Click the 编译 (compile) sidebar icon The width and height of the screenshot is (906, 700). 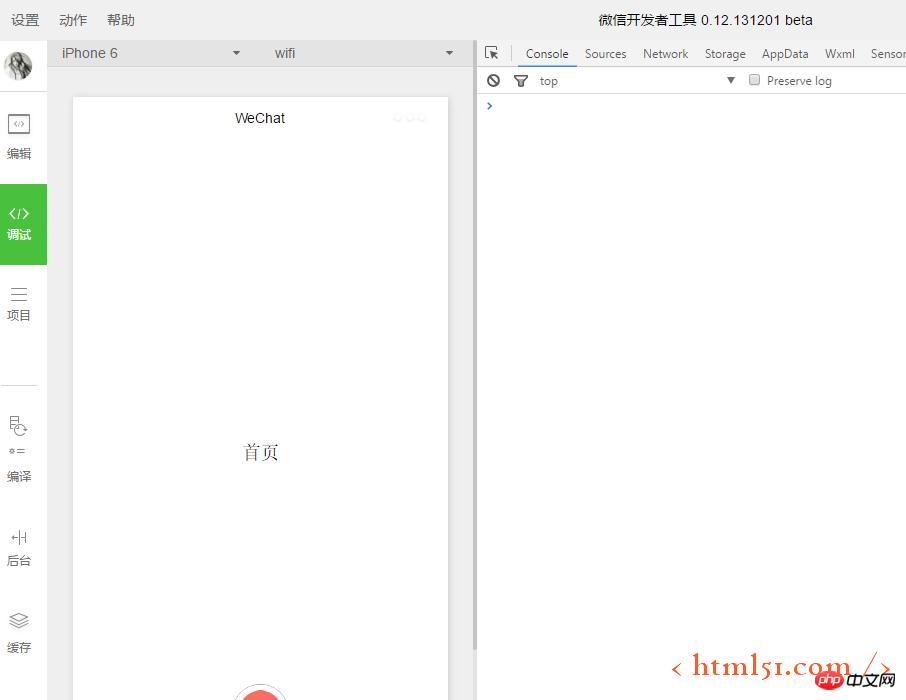[x=20, y=449]
